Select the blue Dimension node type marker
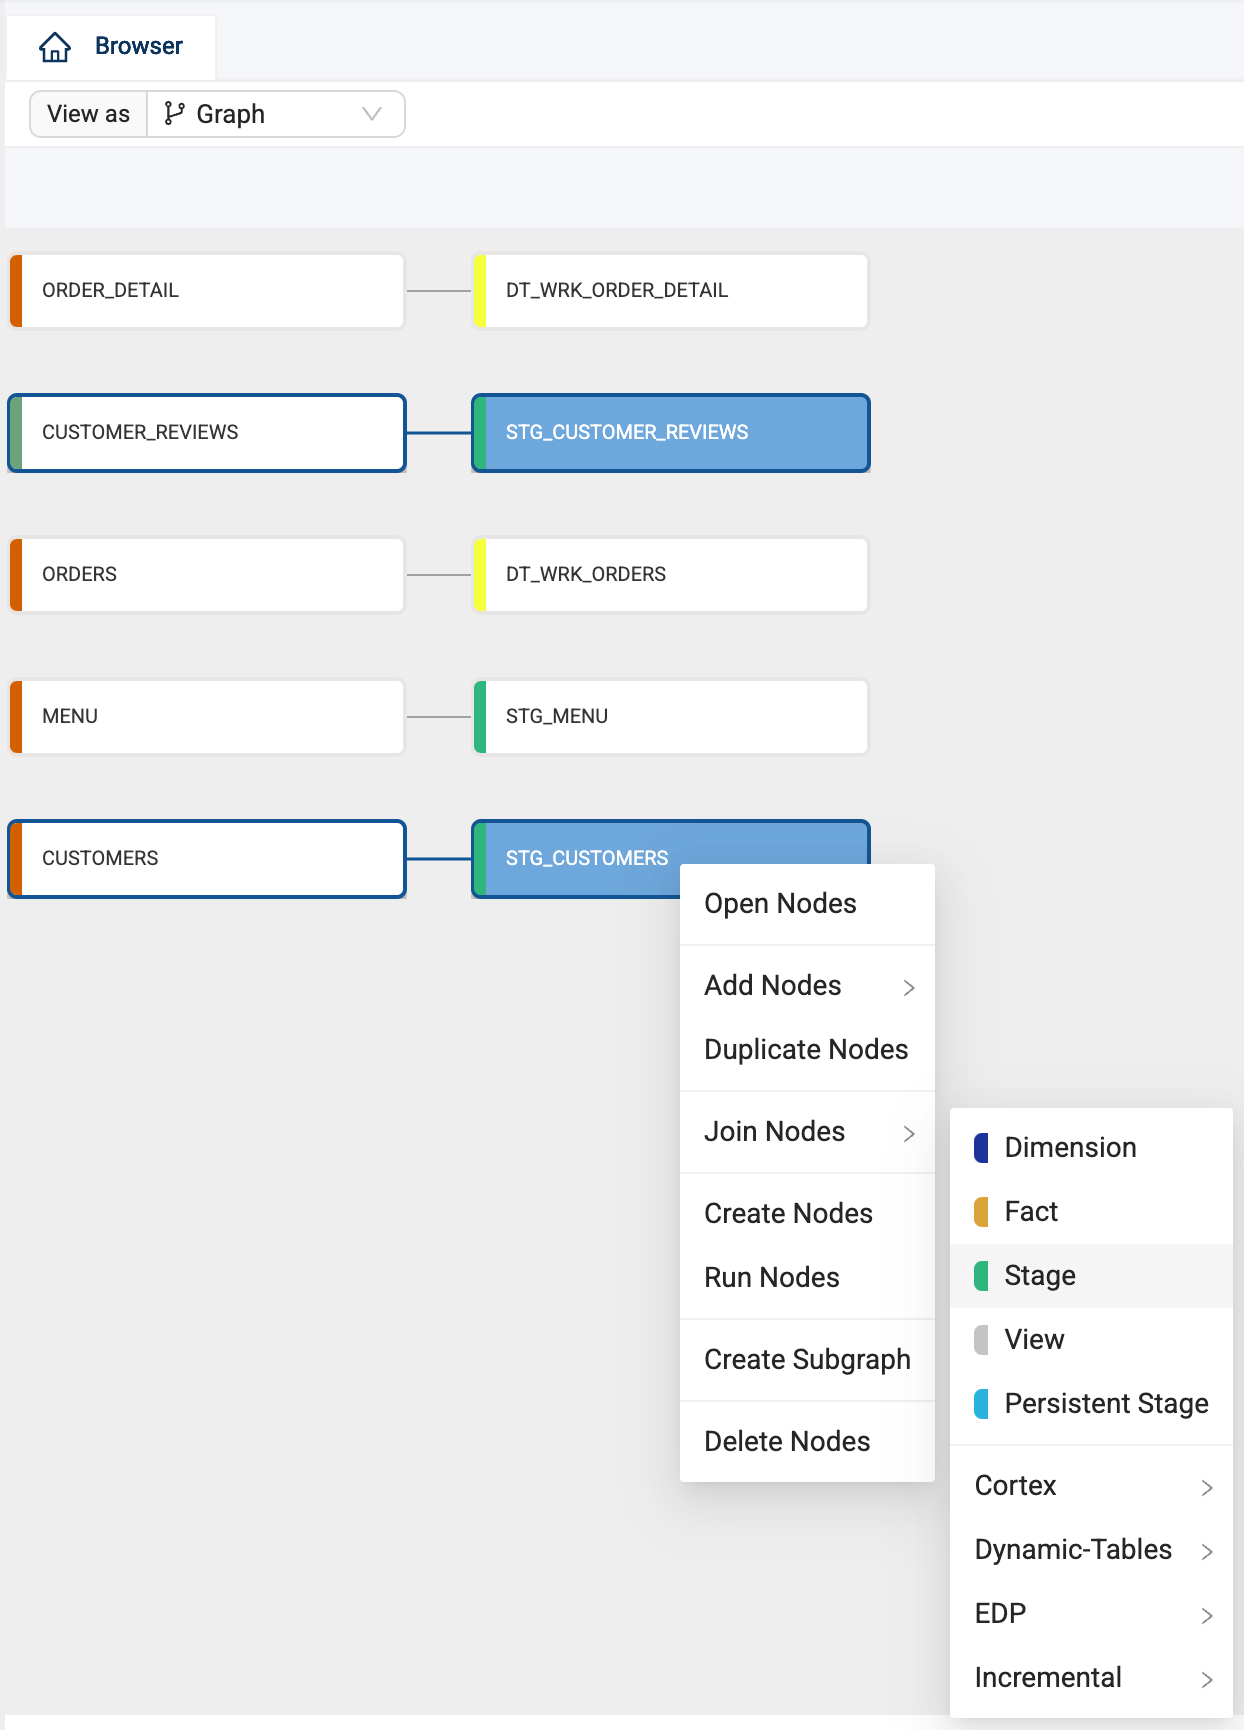The image size is (1244, 1730). click(x=981, y=1148)
